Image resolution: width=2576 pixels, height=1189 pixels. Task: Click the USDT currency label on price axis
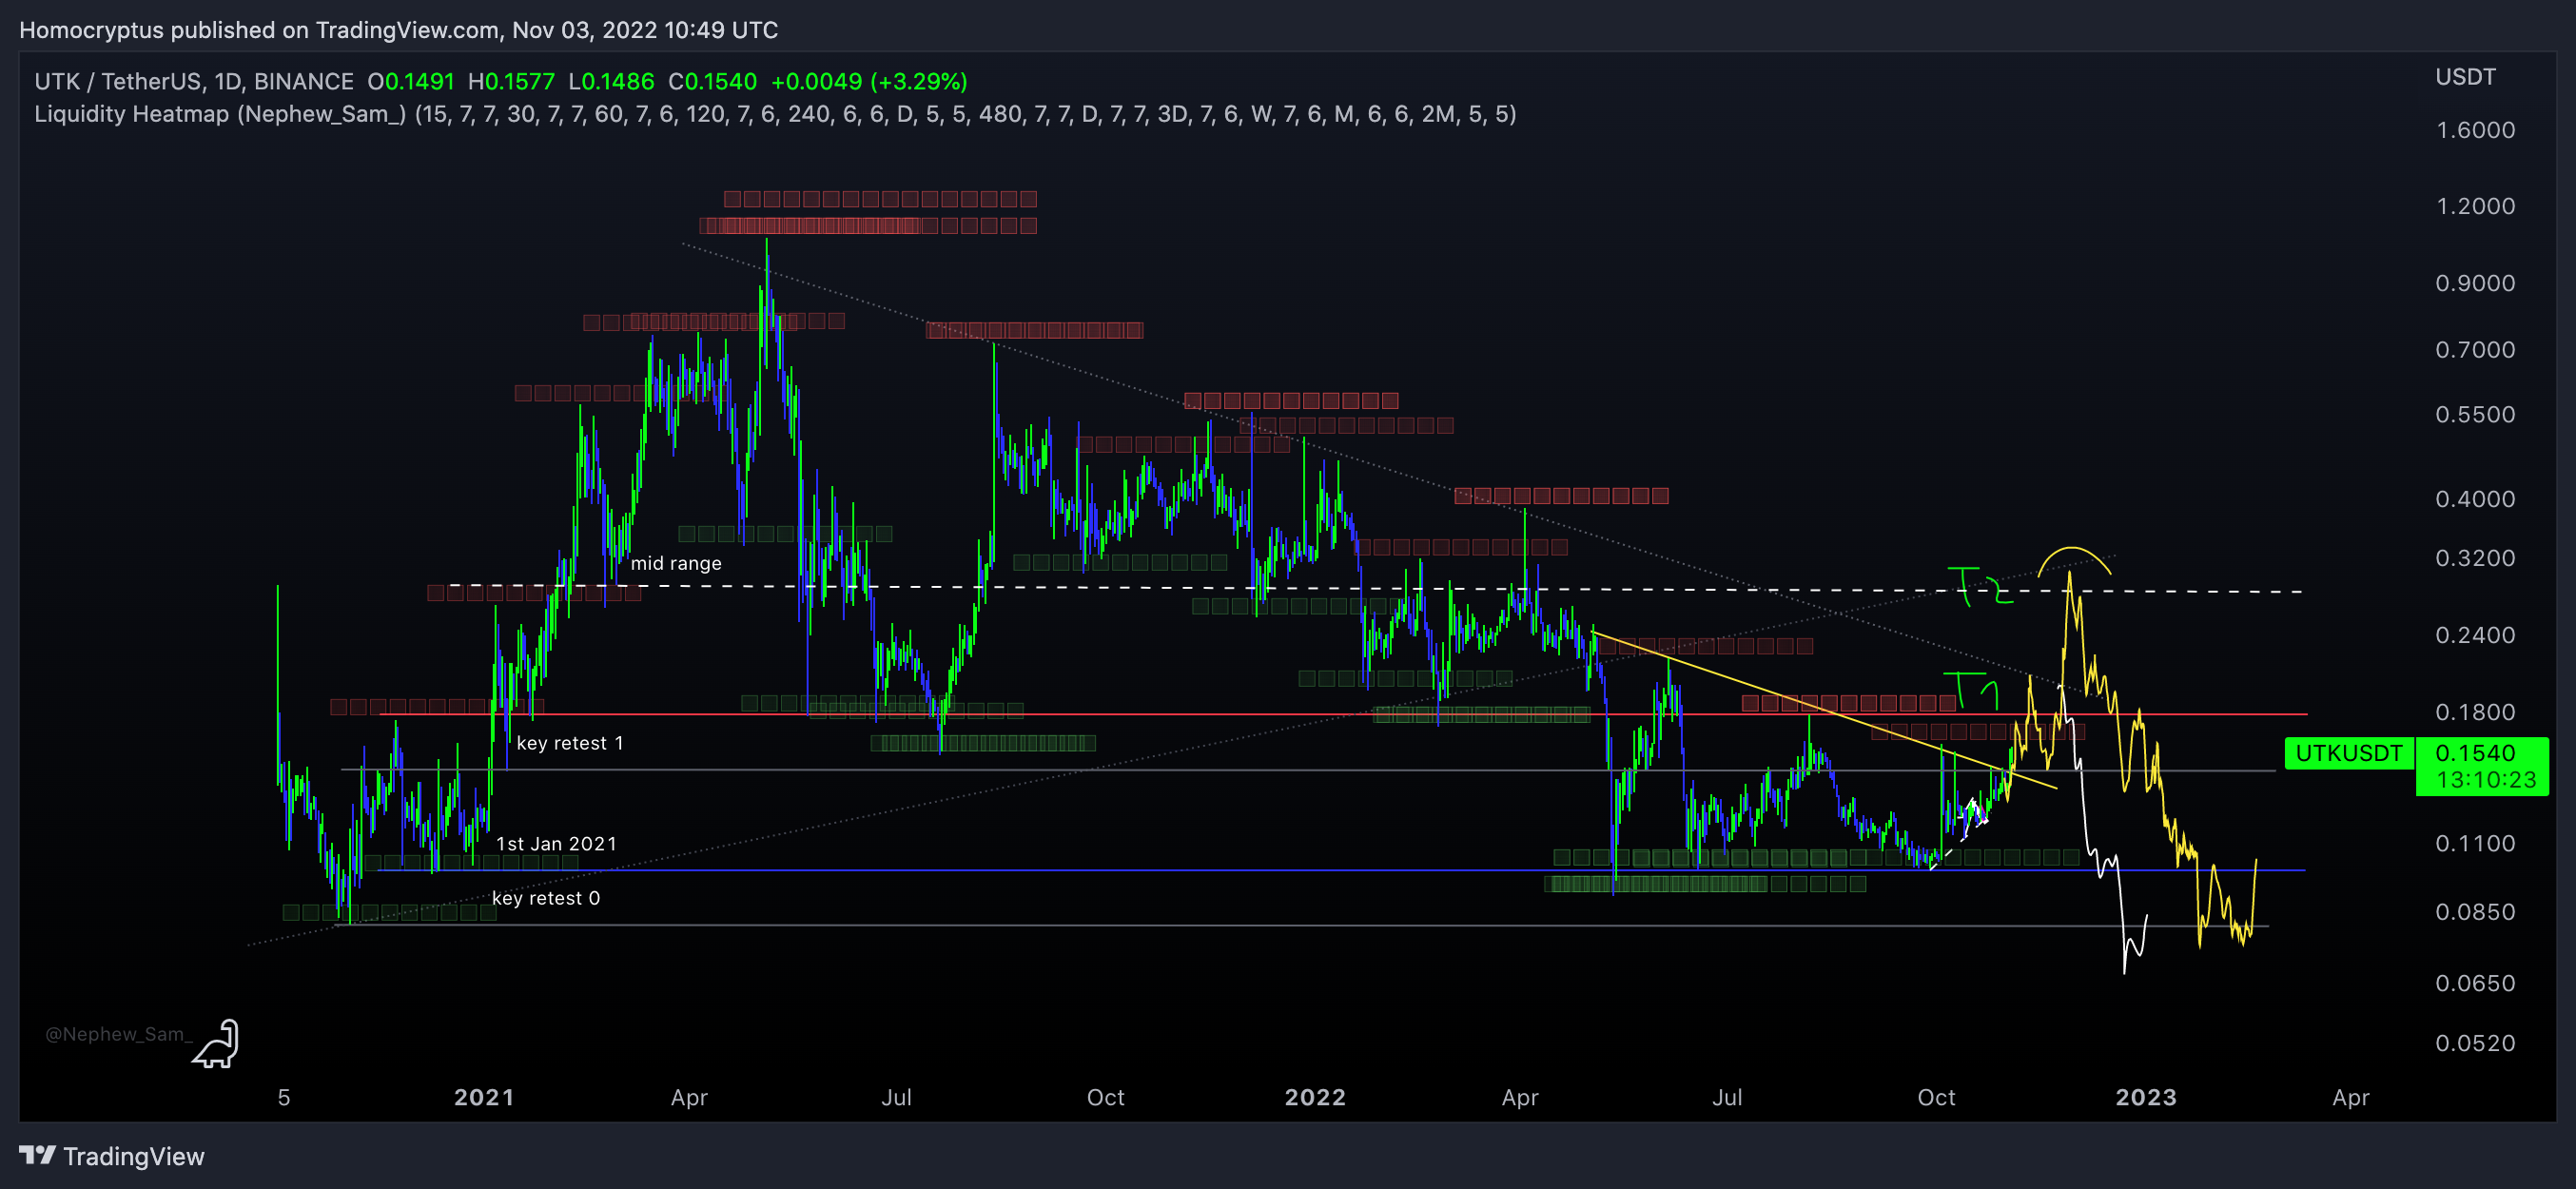point(2465,77)
